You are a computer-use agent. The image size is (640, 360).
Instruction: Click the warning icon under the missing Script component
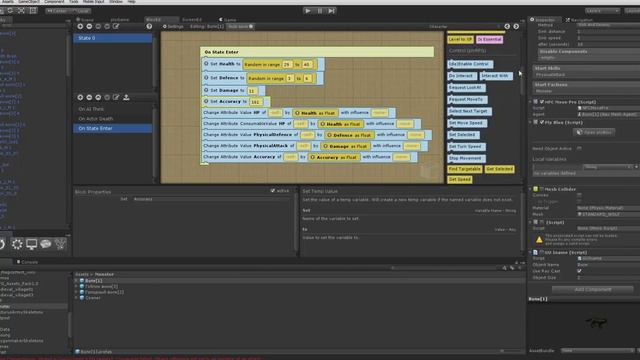tap(539, 240)
